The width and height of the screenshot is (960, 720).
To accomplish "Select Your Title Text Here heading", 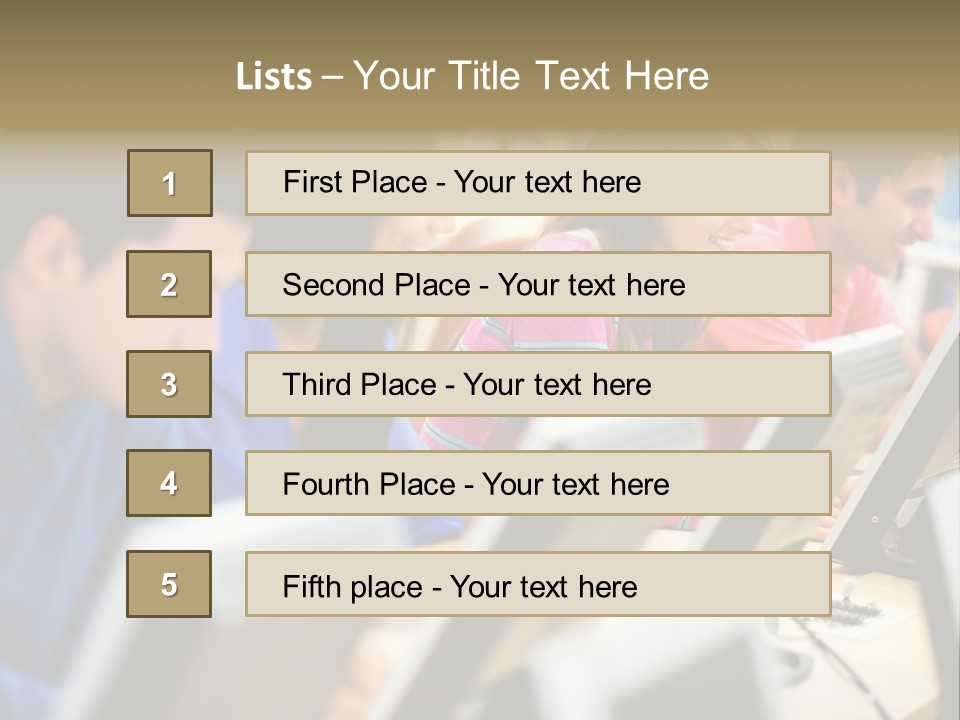I will pos(531,76).
